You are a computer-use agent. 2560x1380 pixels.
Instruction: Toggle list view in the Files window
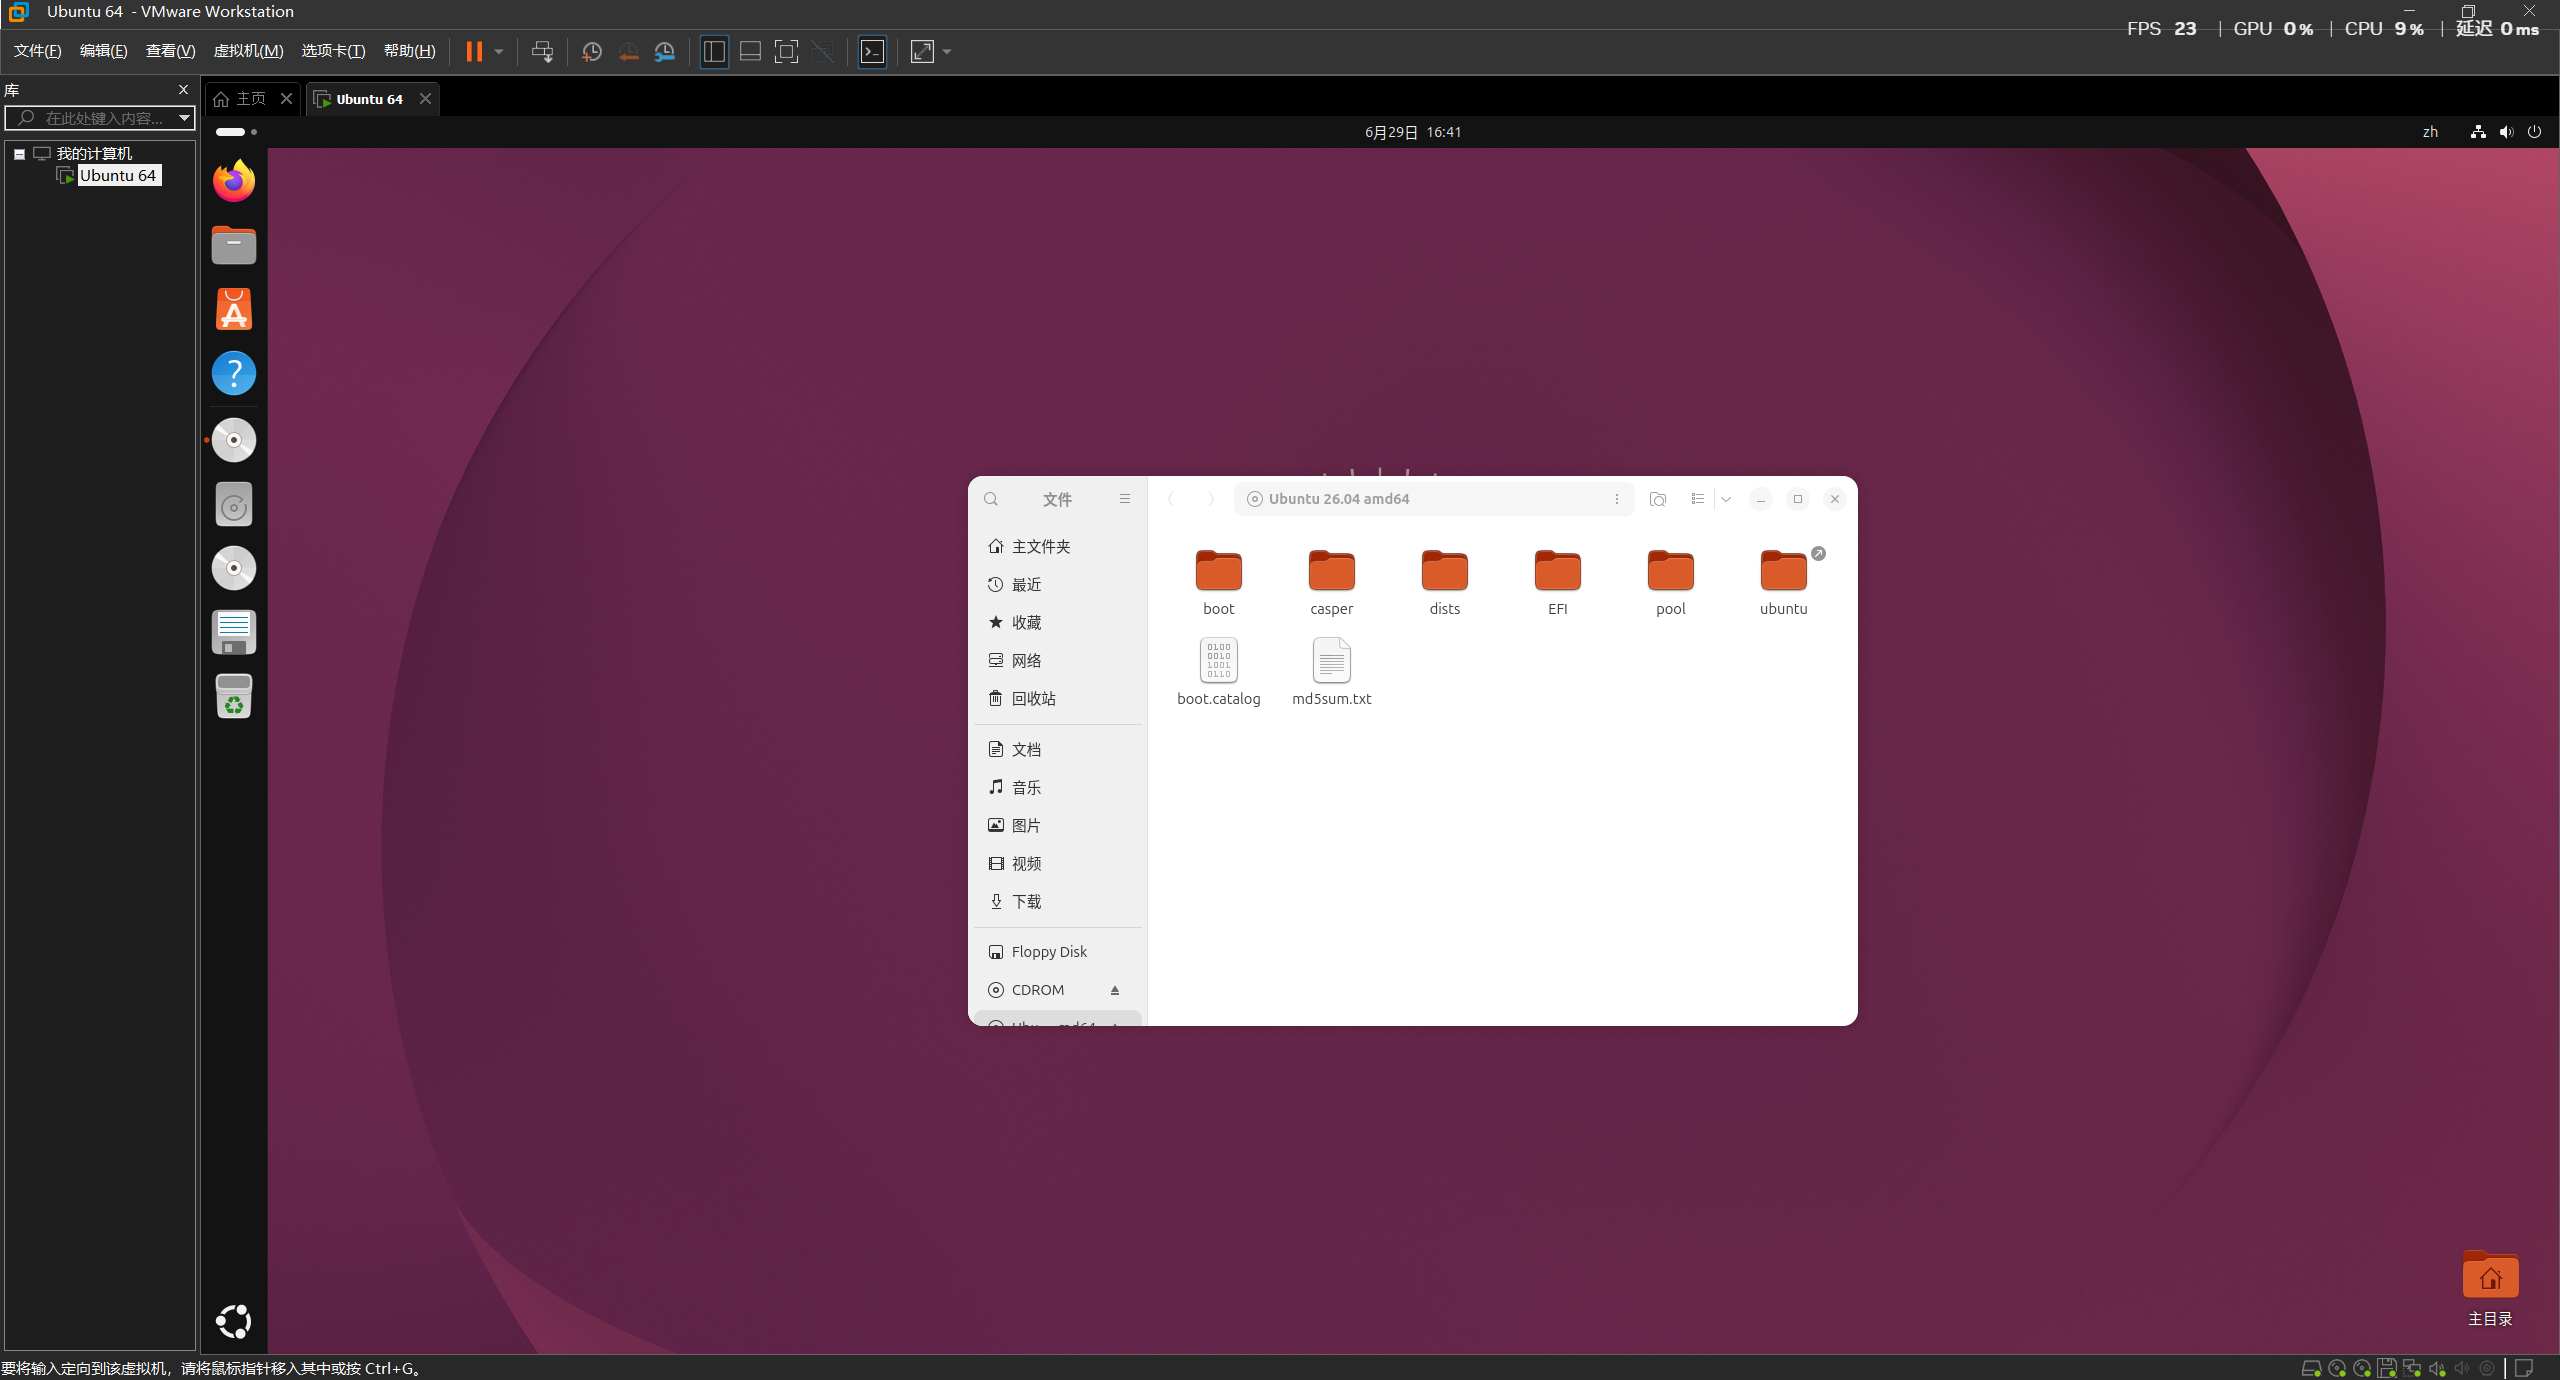point(1697,499)
